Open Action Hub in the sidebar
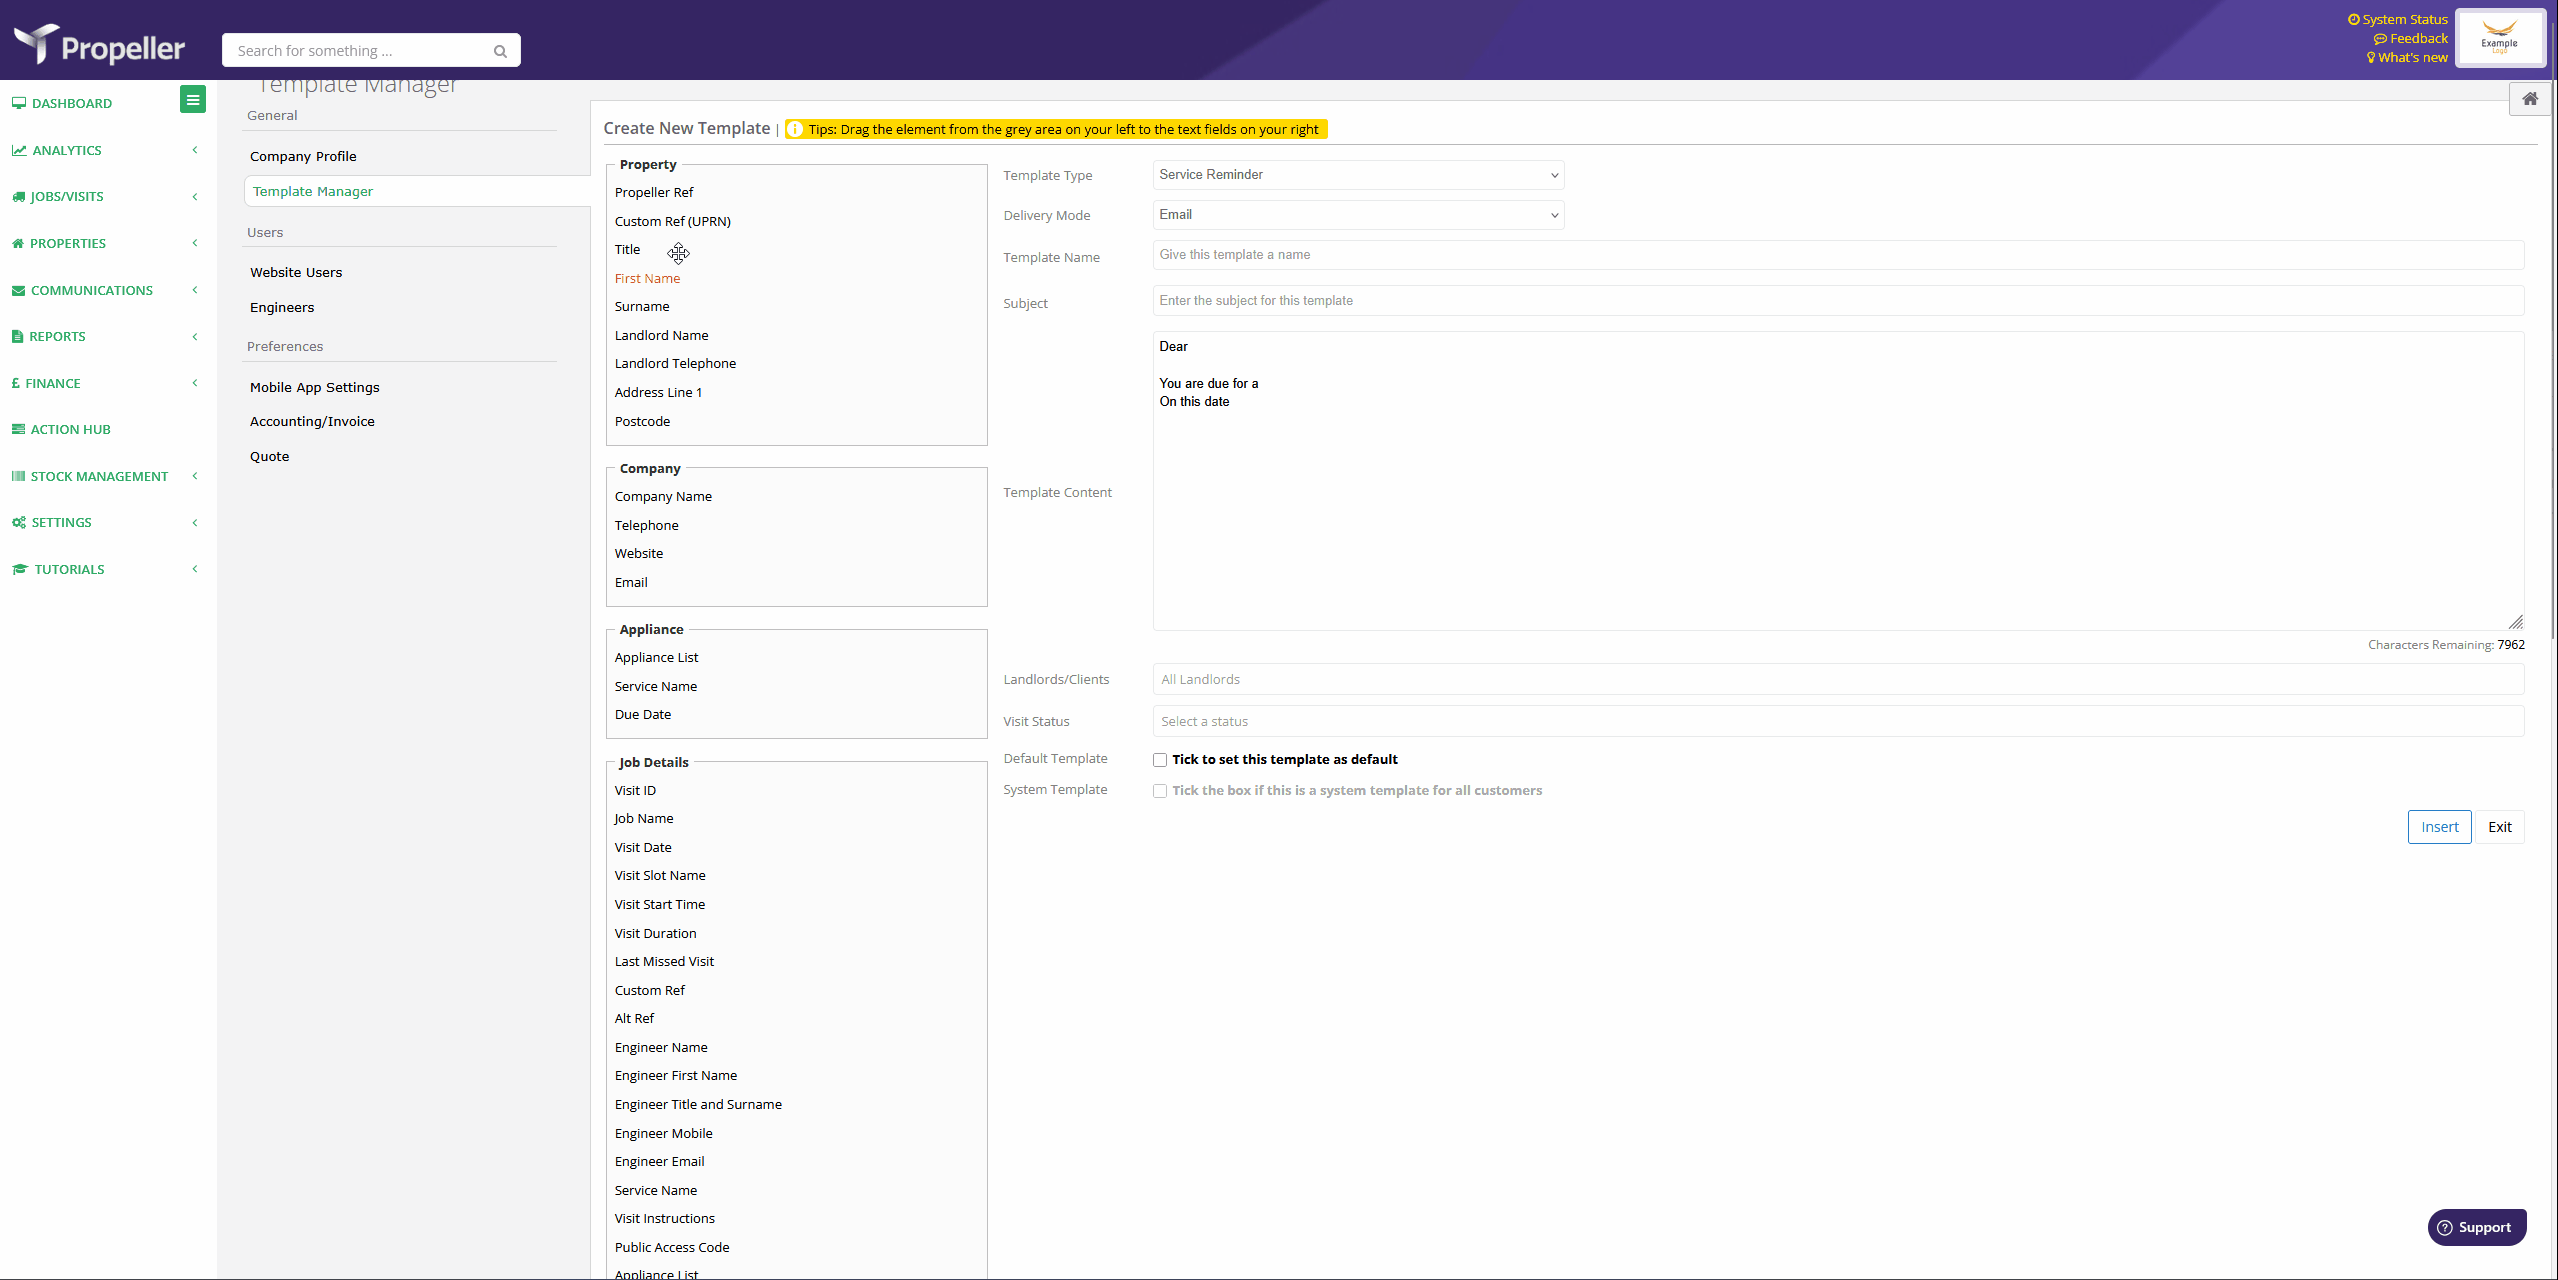 click(70, 429)
